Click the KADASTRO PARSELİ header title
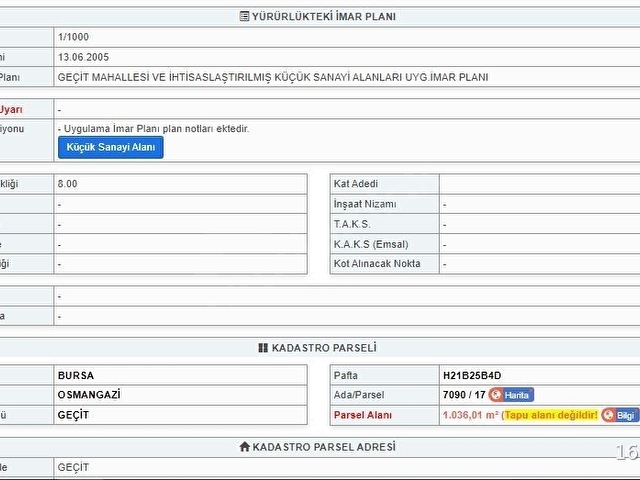Viewport: 640px width, 480px height. tap(324, 348)
